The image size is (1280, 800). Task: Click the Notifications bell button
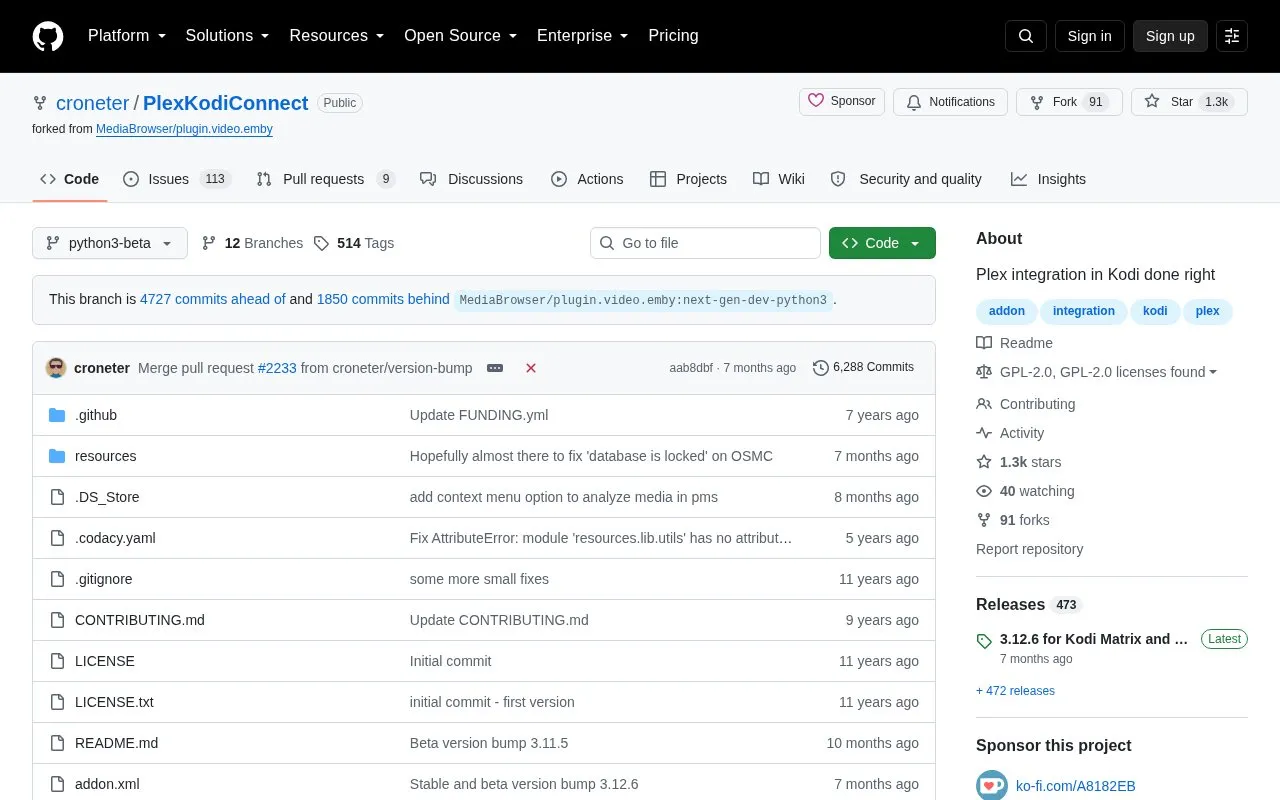point(950,102)
